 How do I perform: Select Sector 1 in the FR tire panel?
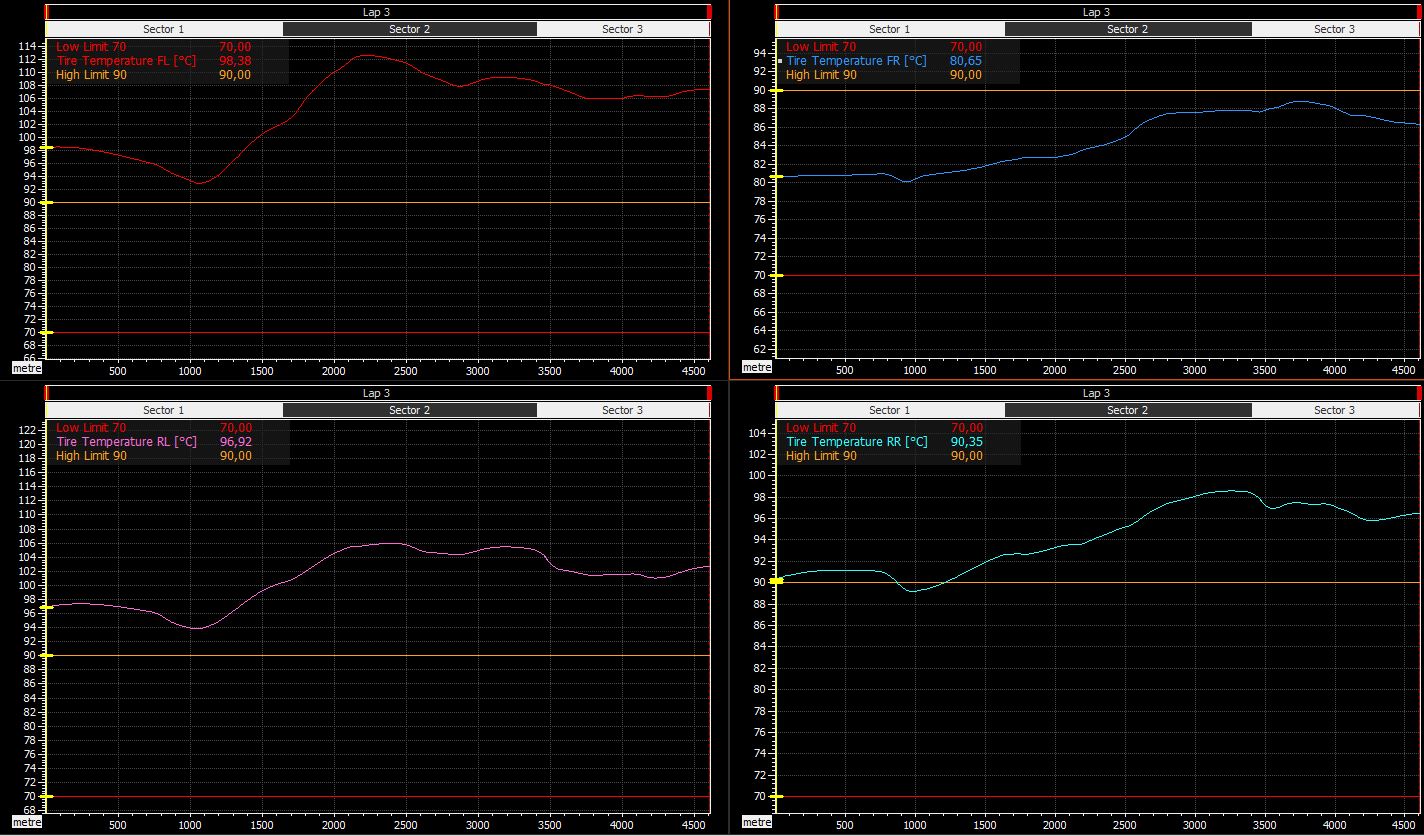[890, 29]
